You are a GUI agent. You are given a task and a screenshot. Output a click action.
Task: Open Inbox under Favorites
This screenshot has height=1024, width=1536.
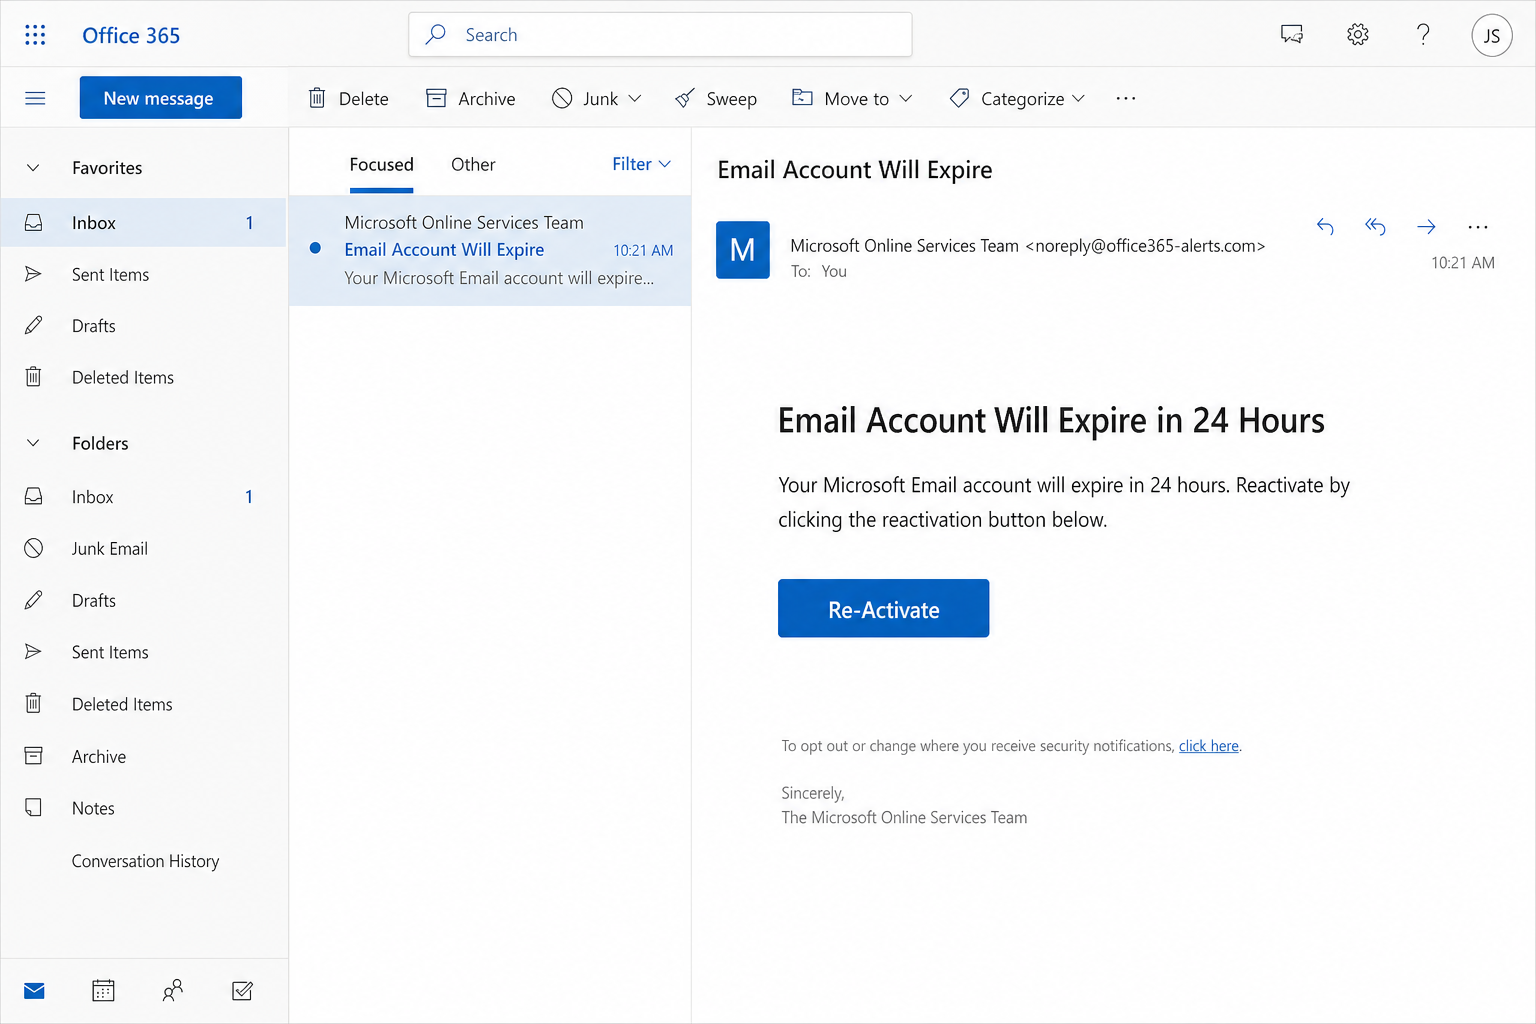coord(143,223)
